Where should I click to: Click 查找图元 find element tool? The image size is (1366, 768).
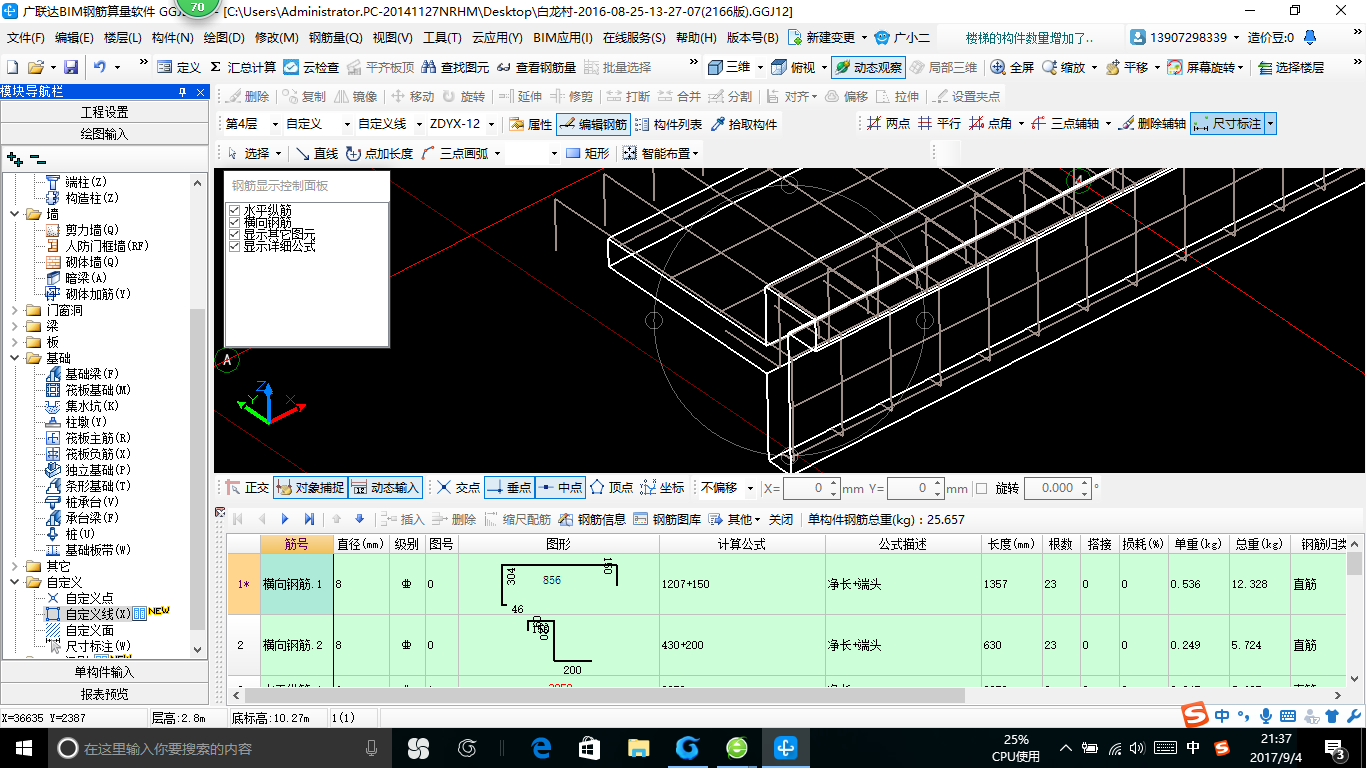pos(456,67)
